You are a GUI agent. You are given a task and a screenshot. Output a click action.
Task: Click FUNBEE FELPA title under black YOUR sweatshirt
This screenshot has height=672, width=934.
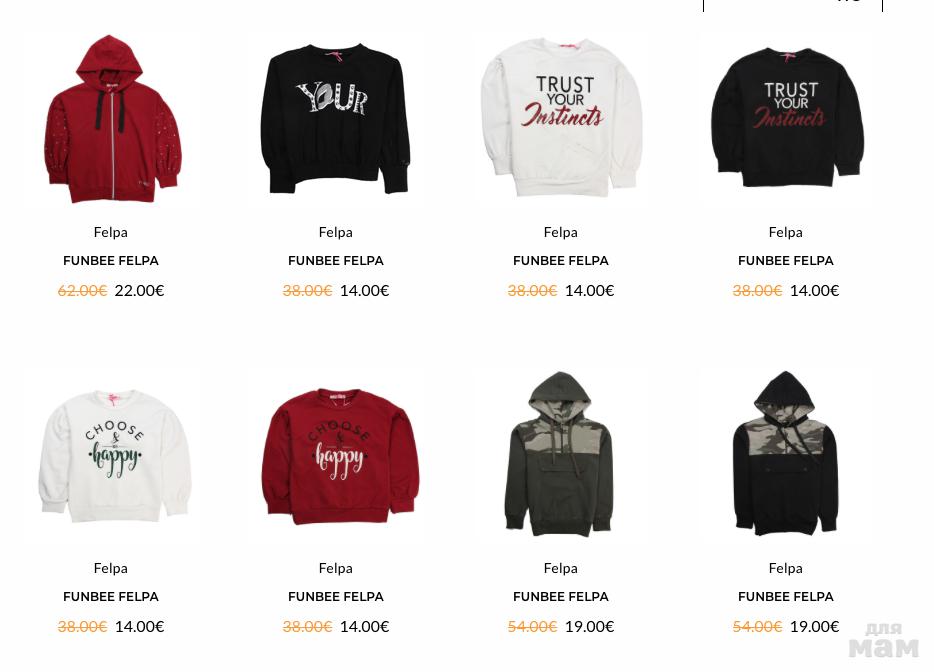tap(336, 261)
